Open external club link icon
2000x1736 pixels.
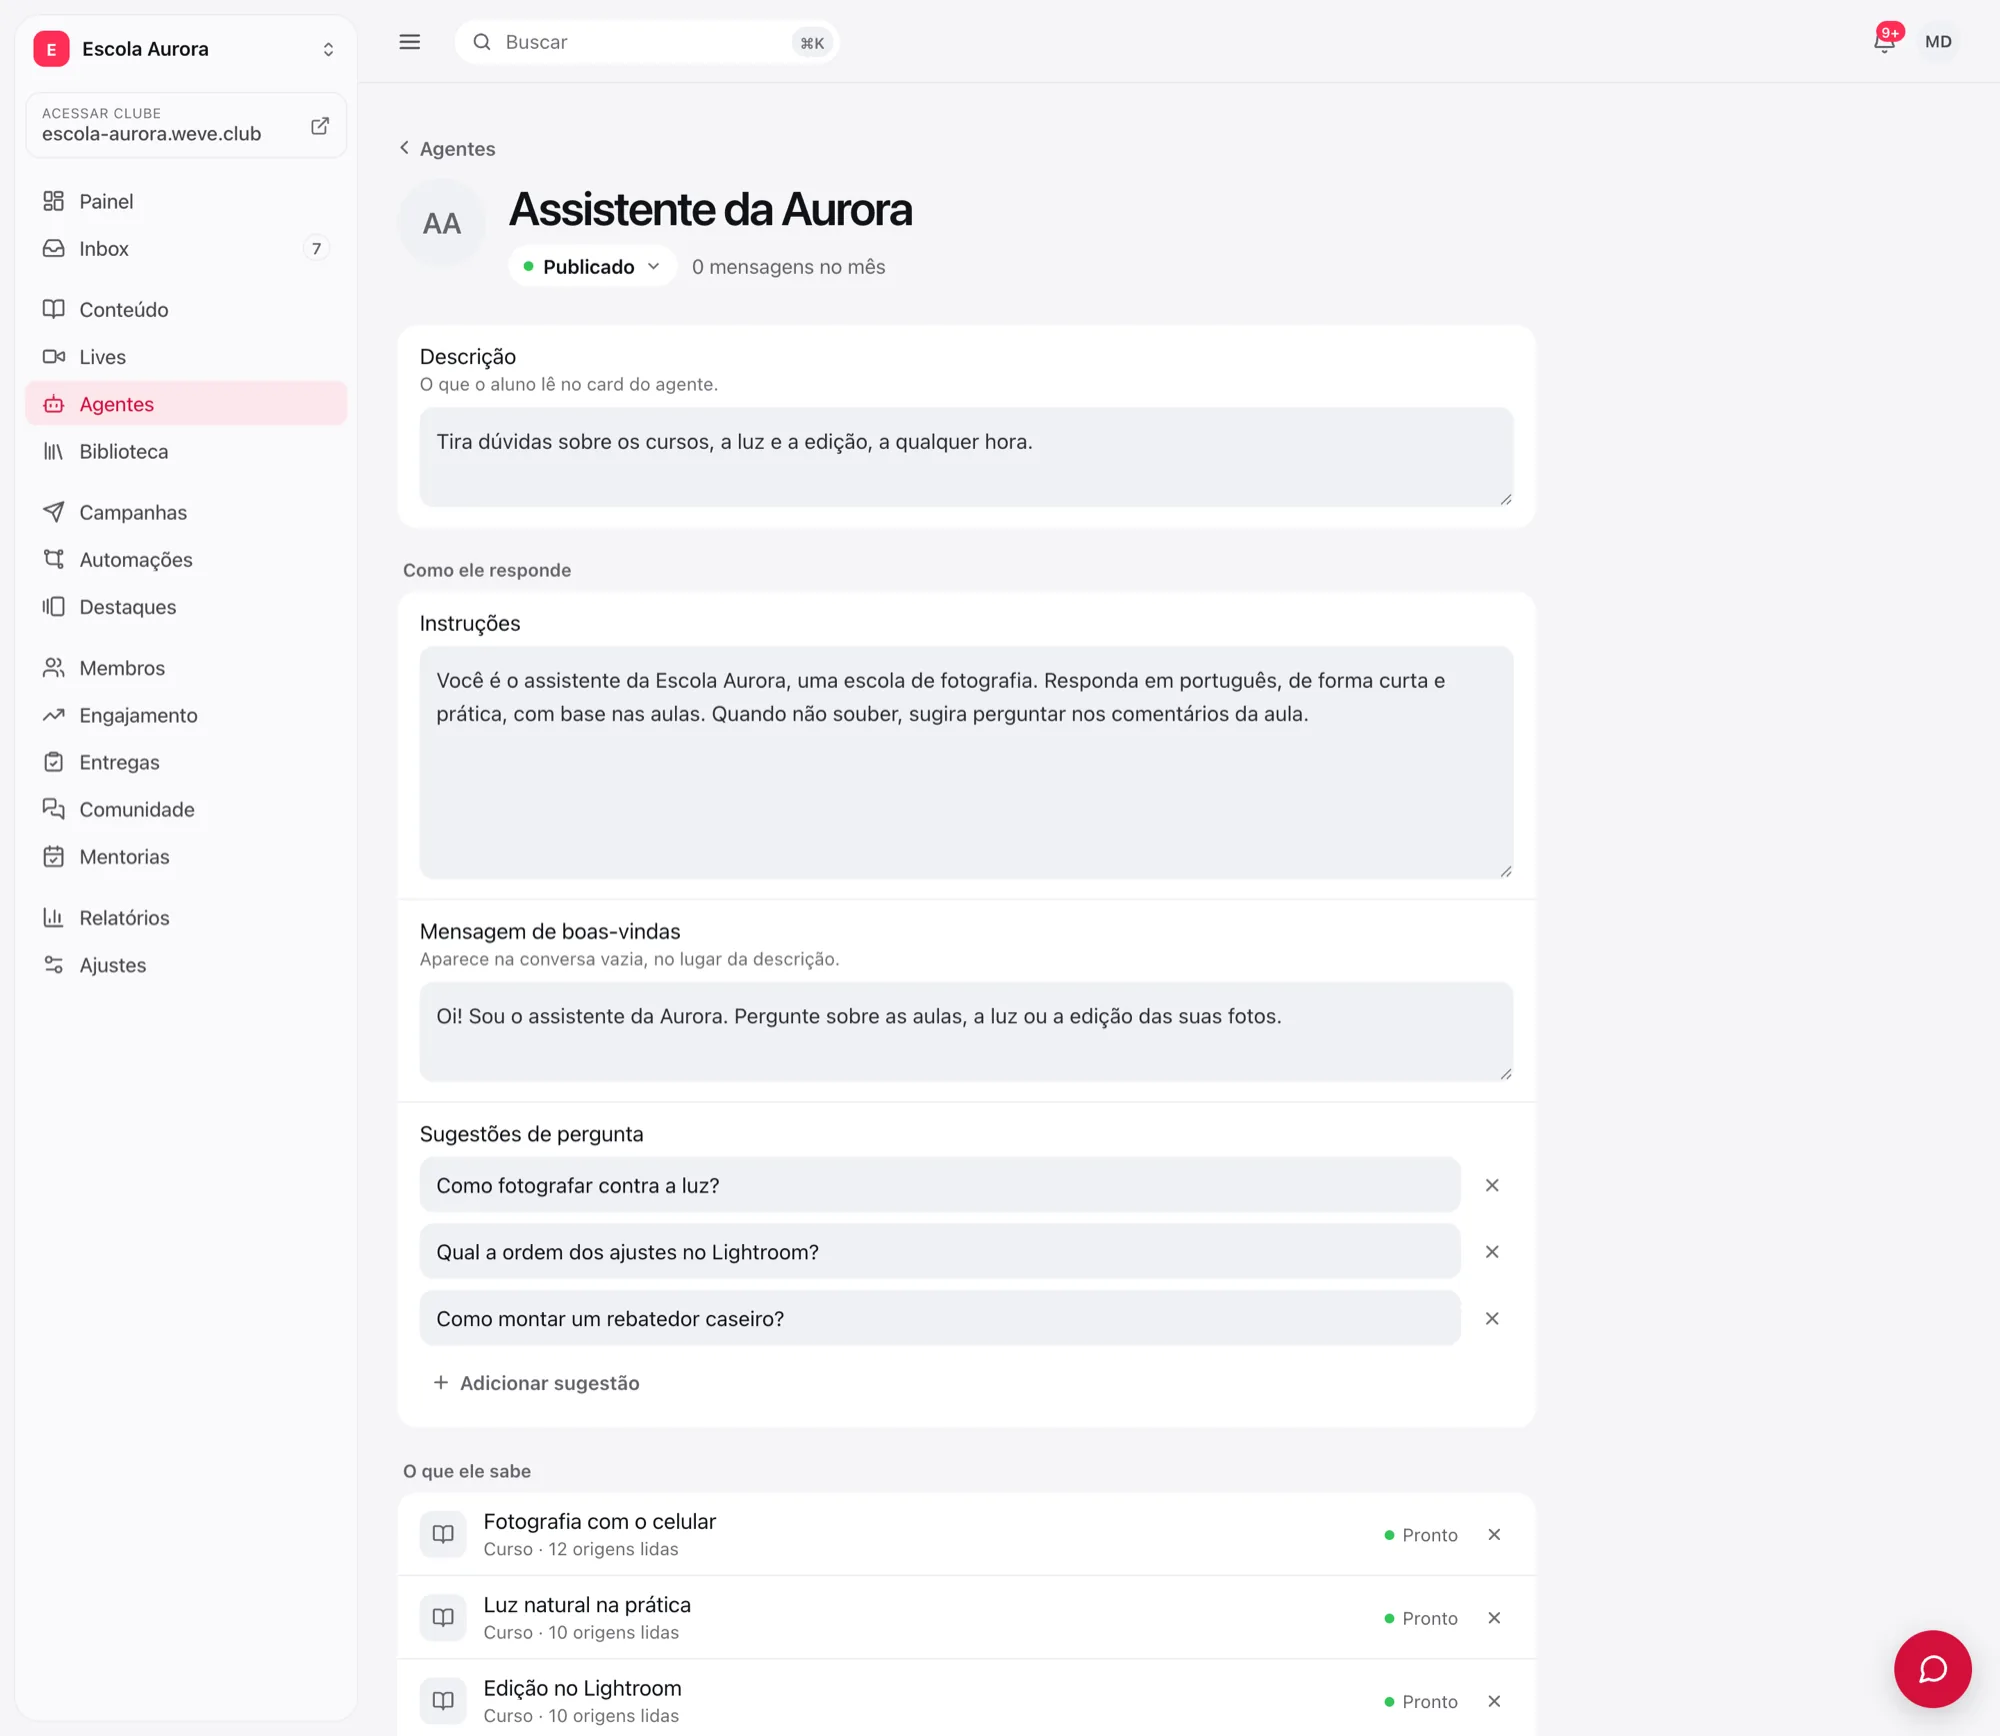click(320, 126)
